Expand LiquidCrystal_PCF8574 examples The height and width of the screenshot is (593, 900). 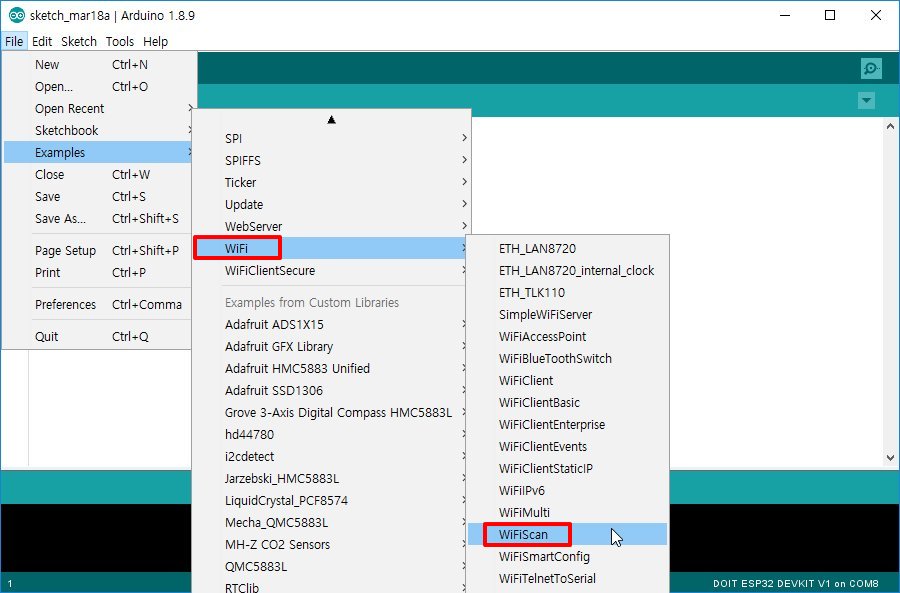click(331, 500)
